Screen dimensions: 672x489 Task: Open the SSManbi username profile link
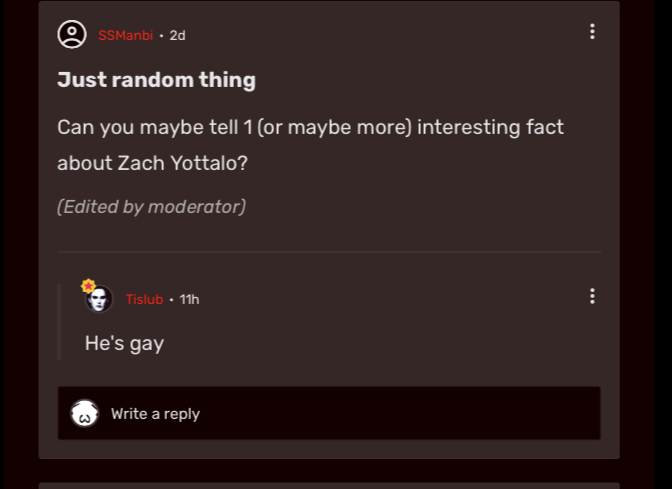coord(126,35)
